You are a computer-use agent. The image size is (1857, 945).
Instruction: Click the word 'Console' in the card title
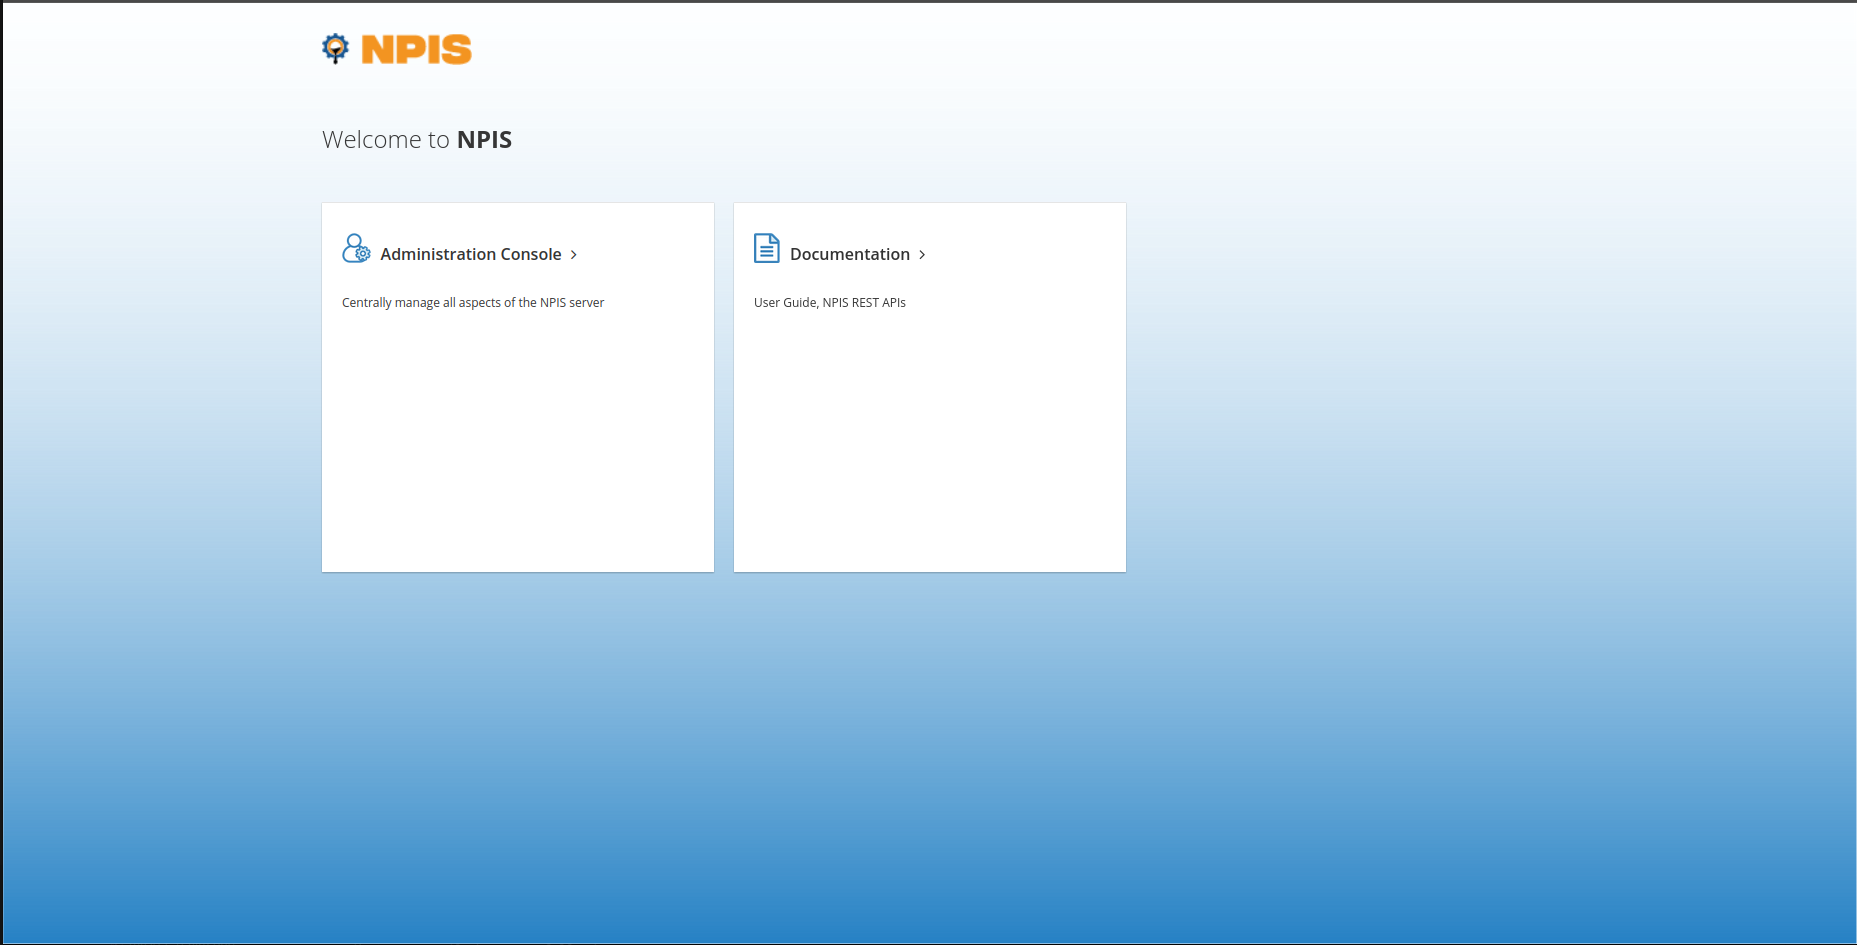(531, 254)
